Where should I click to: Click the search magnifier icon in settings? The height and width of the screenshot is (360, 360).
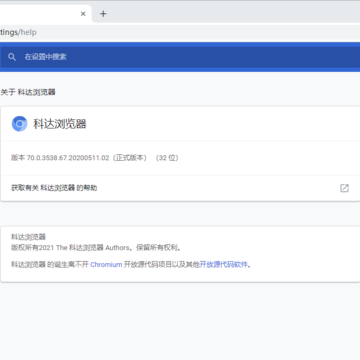12,57
